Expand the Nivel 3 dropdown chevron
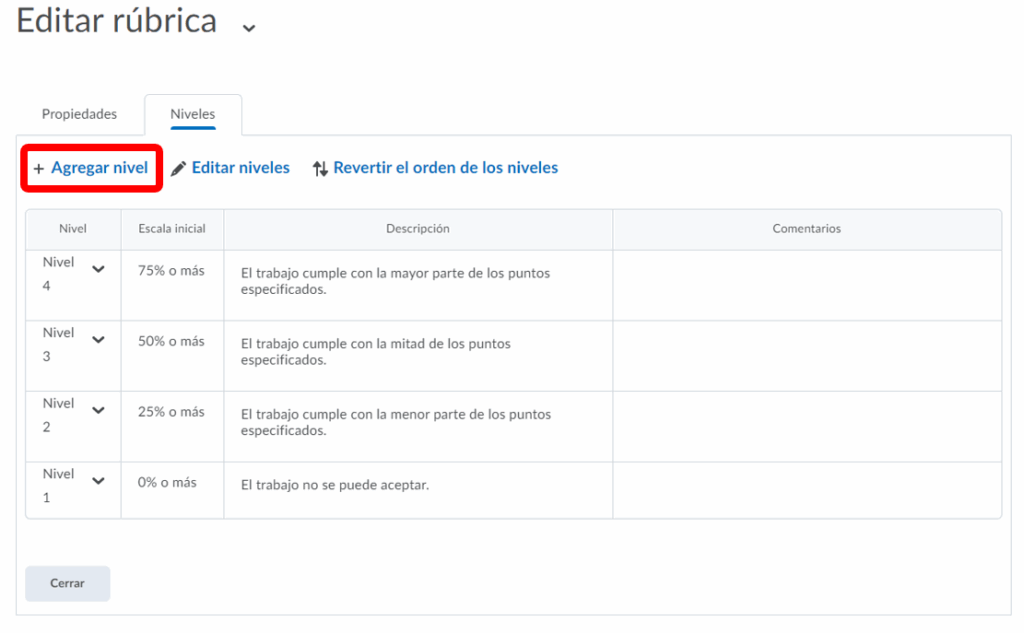Screen dimensions: 1024x633 point(98,340)
